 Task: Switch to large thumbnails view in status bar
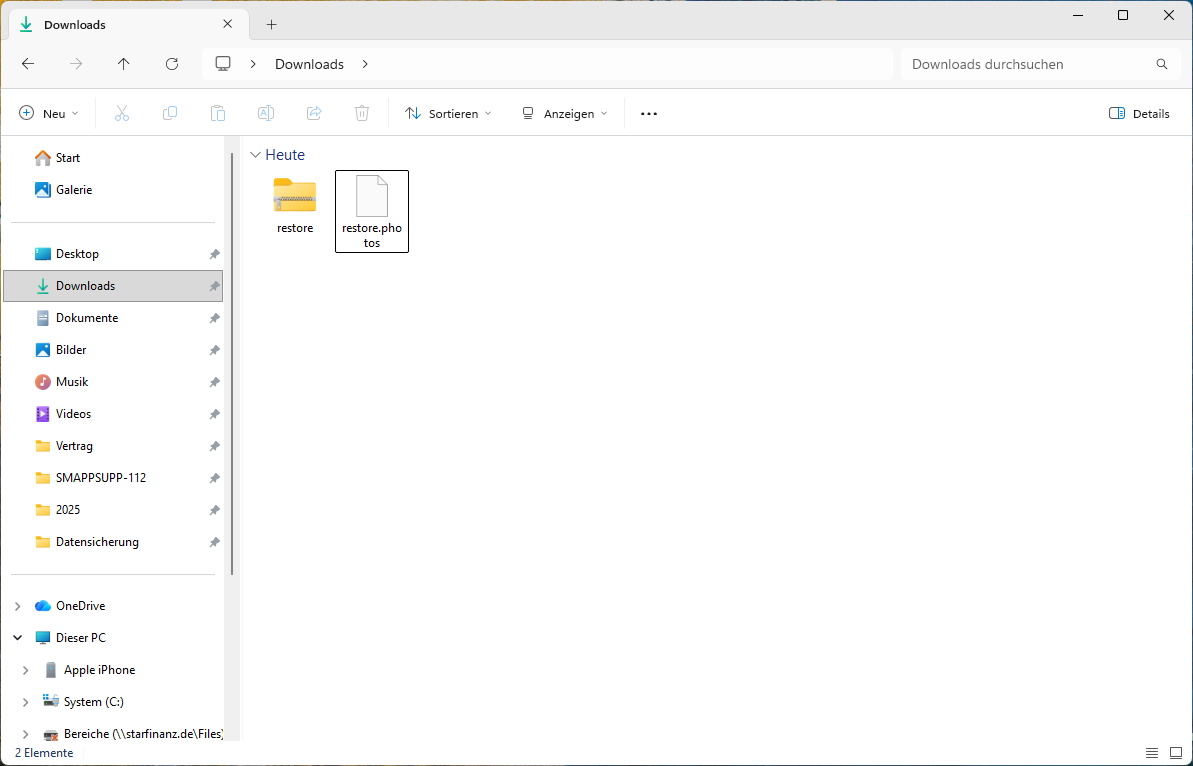point(1176,753)
